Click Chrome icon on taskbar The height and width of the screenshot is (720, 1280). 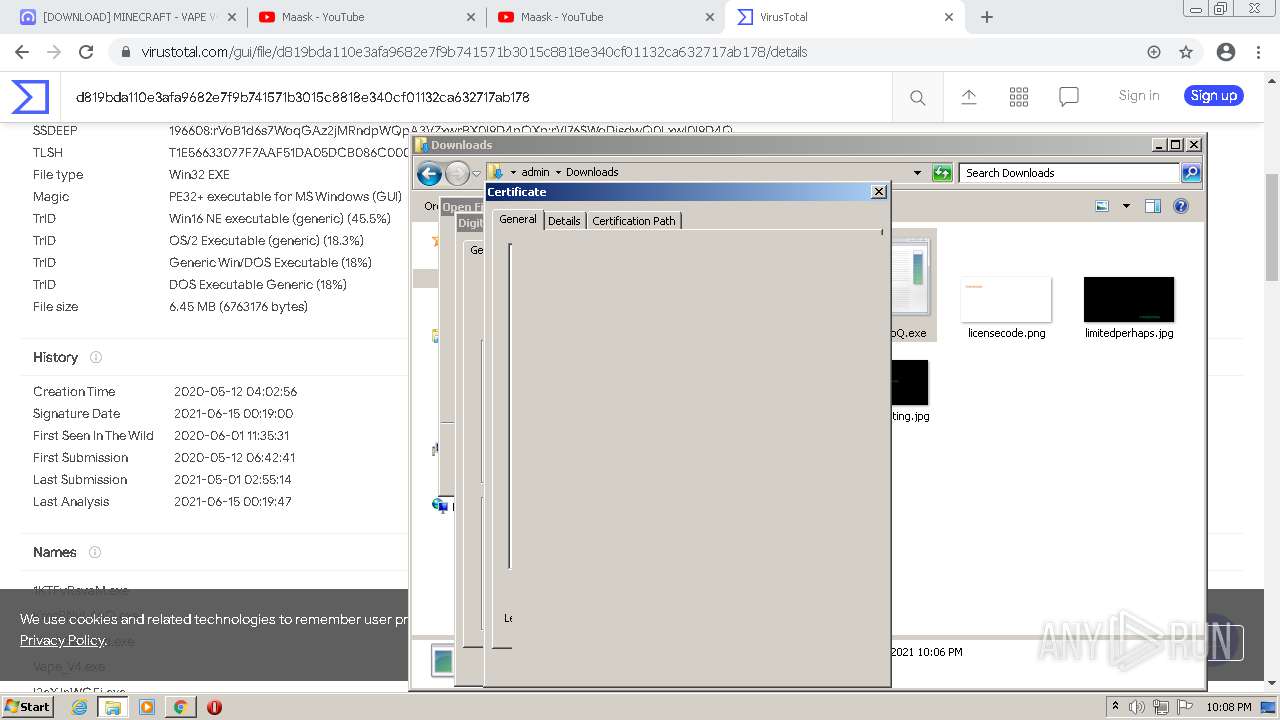181,707
